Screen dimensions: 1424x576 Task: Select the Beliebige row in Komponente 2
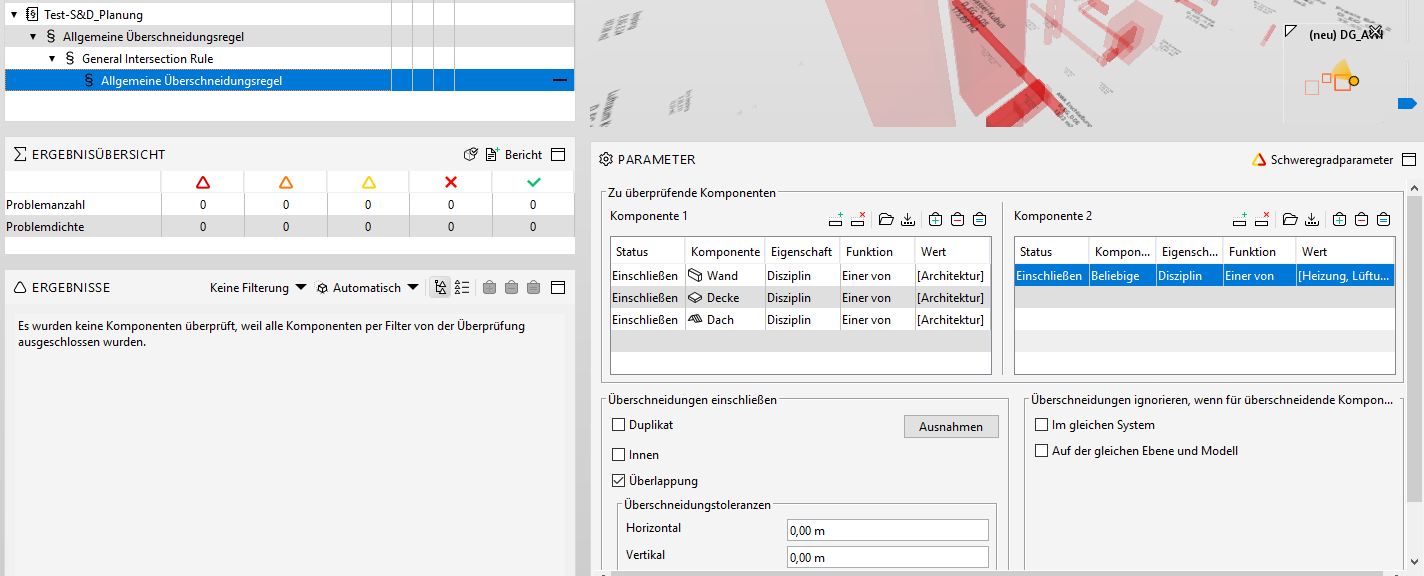click(1204, 276)
